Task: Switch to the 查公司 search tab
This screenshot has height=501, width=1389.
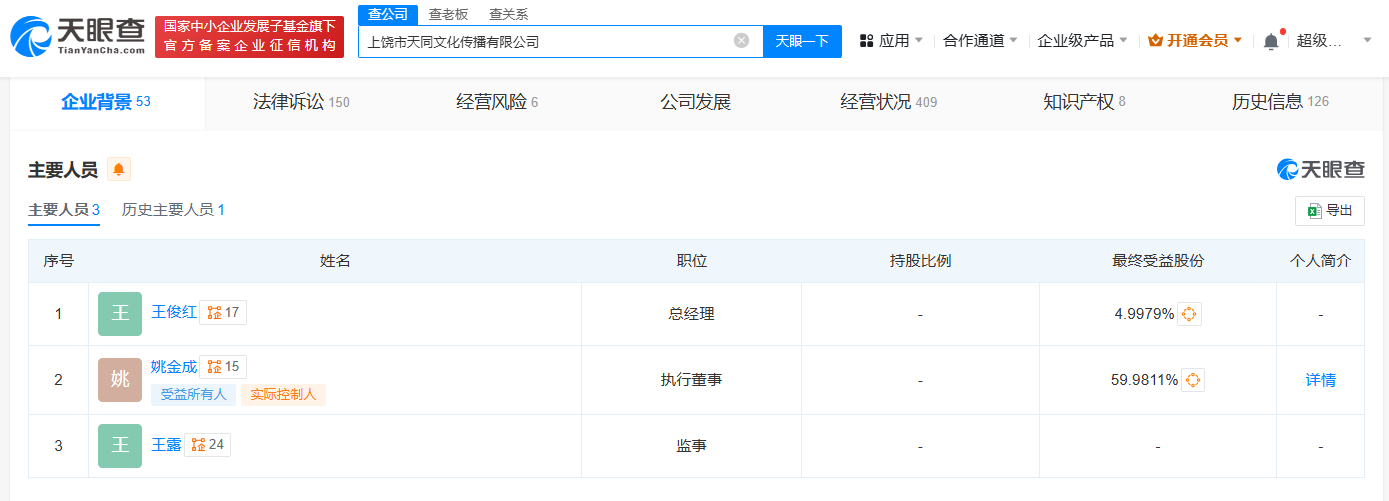Action: (387, 14)
